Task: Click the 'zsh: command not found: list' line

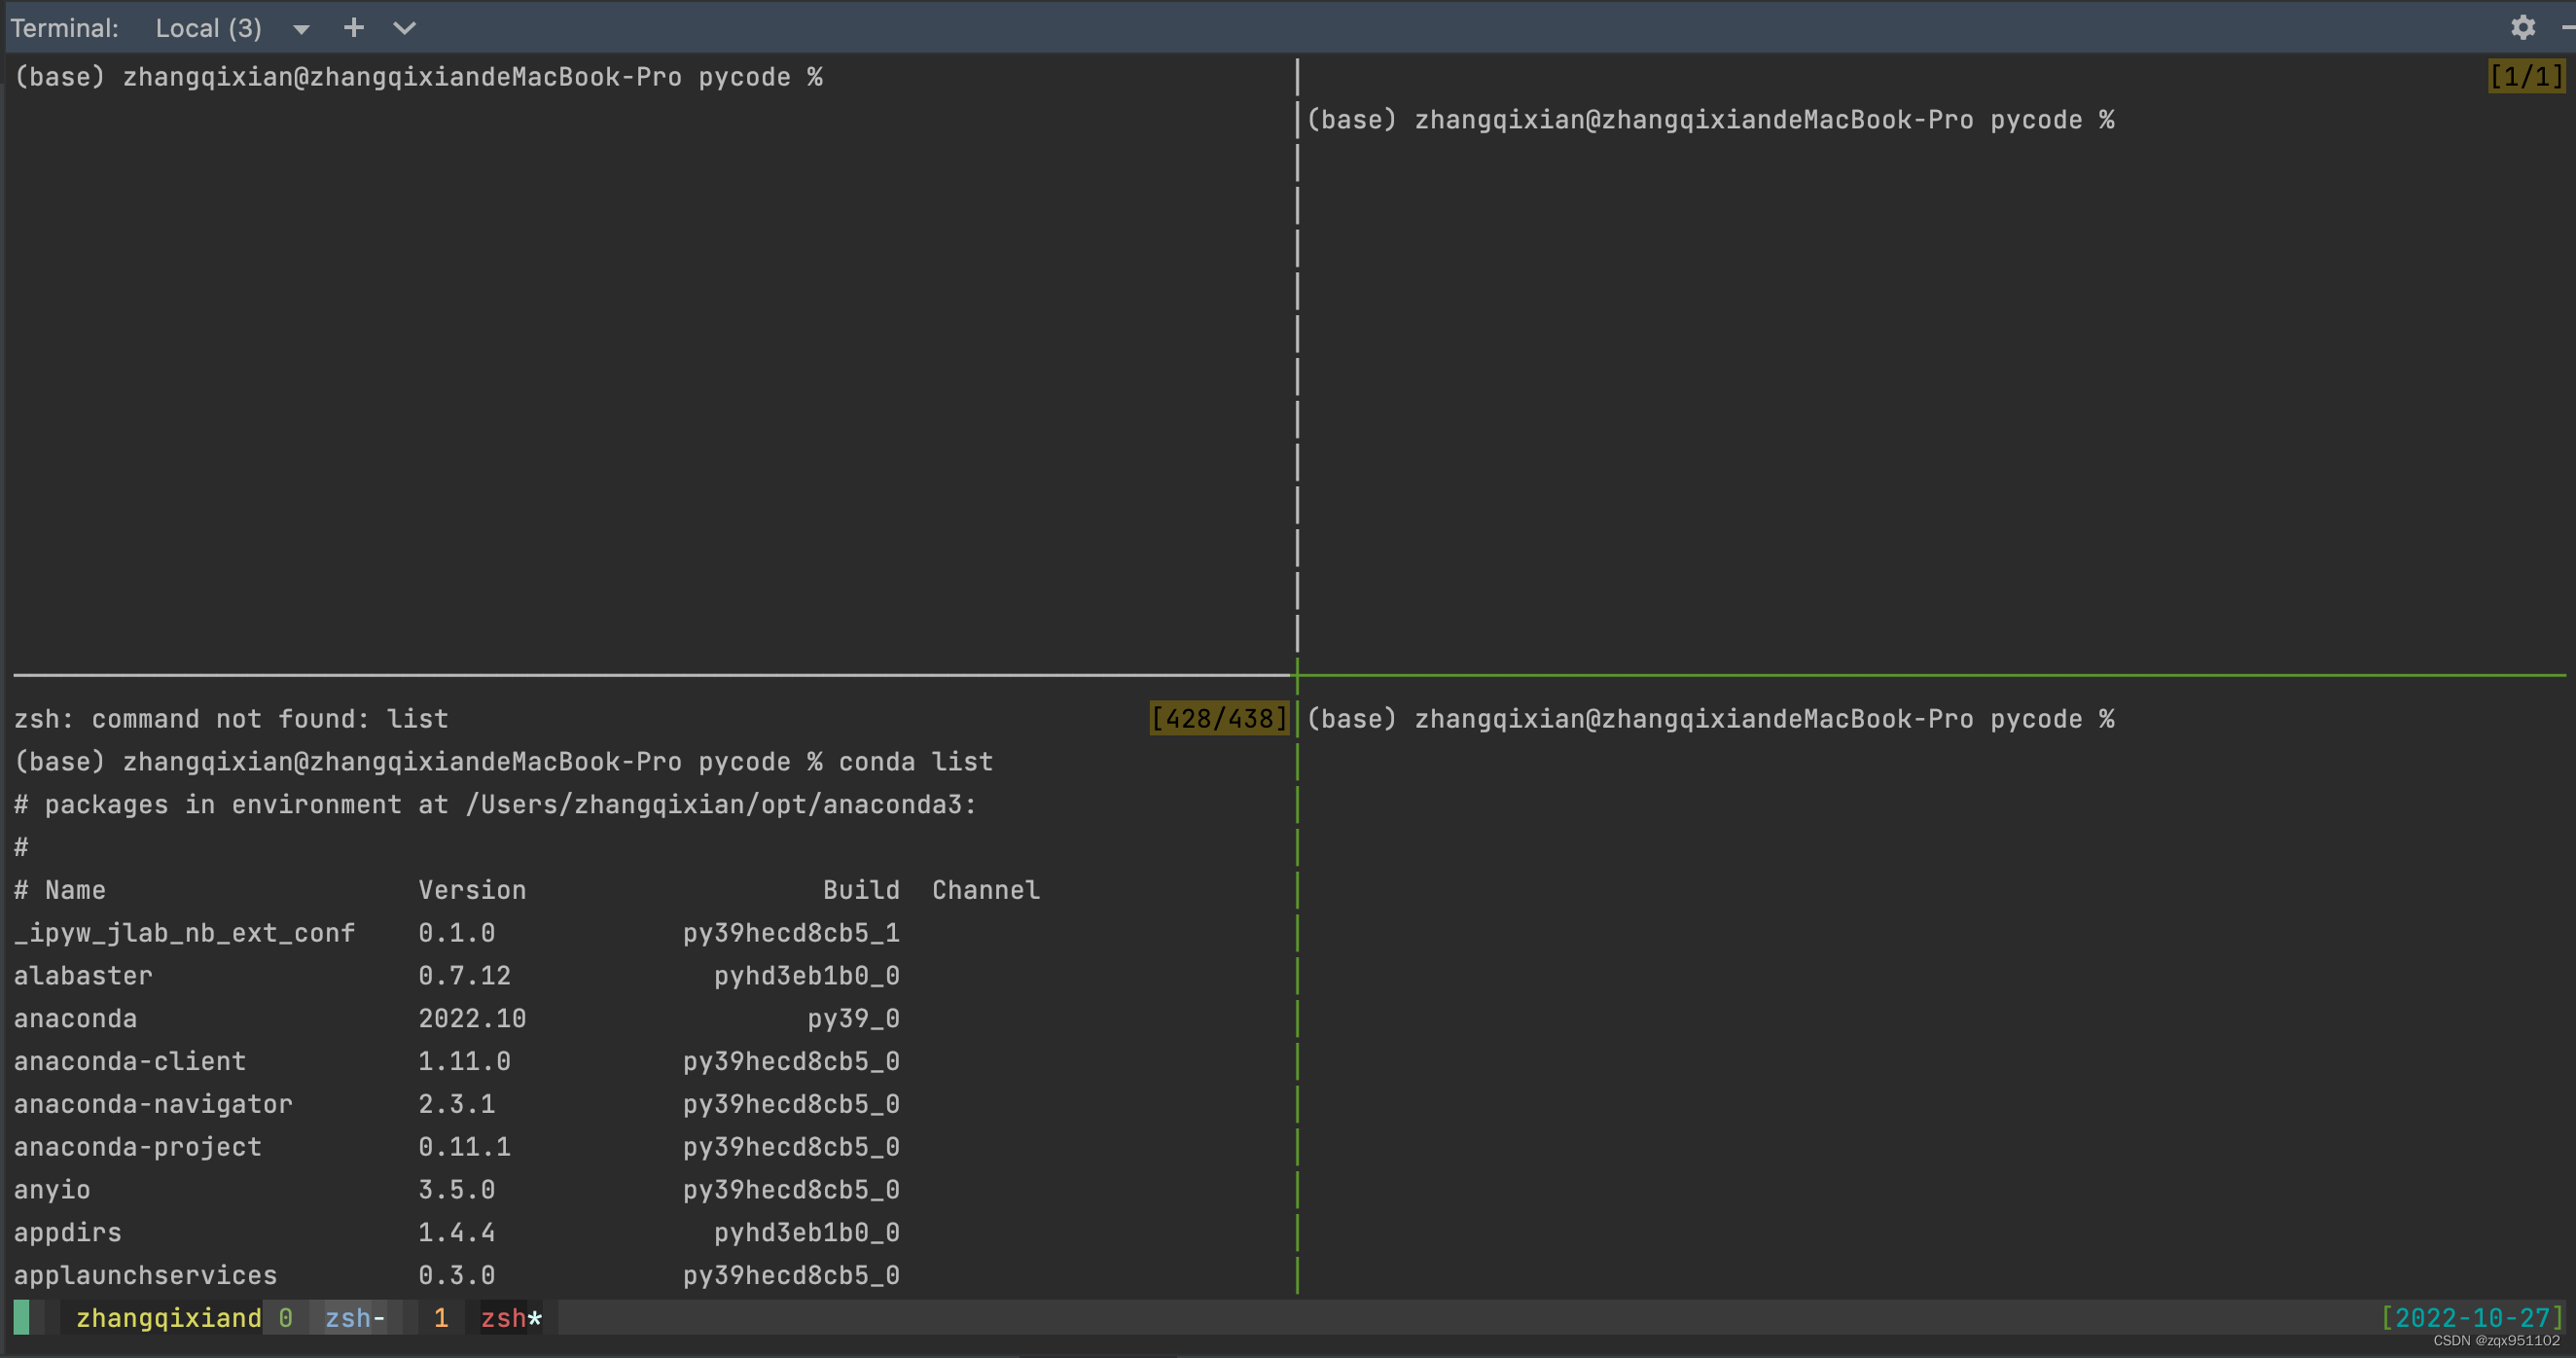Action: (231, 719)
